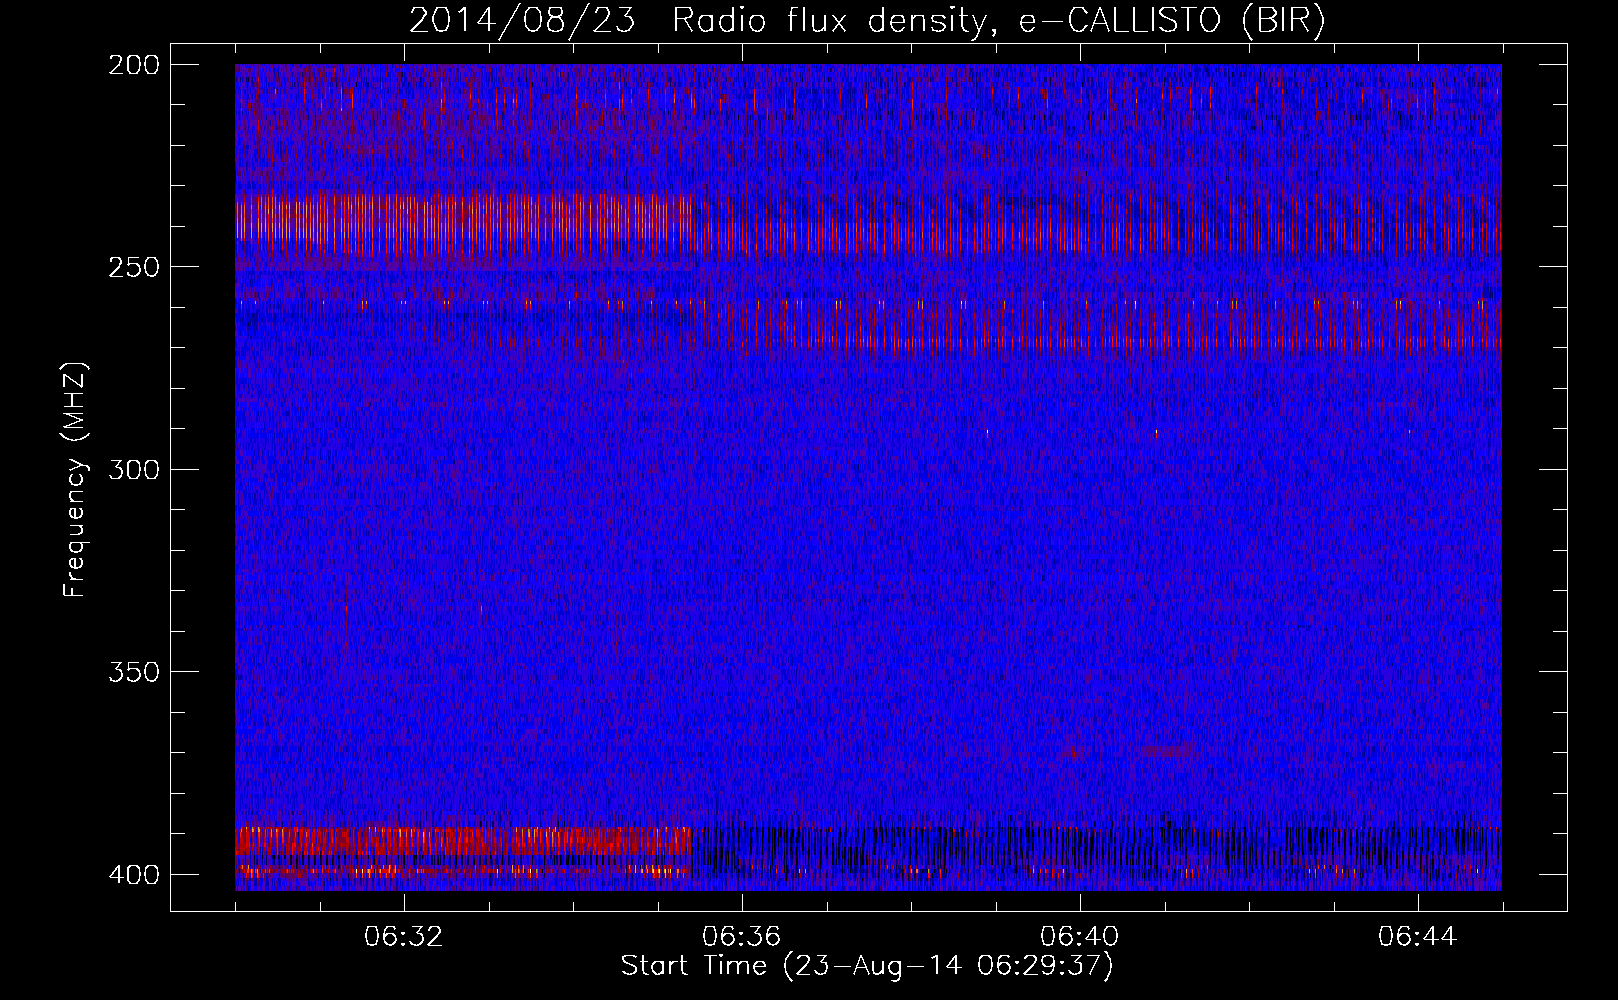Image resolution: width=1618 pixels, height=1000 pixels.
Task: Select the 'Frequency (MHZ)' axis label
Action: tap(75, 480)
